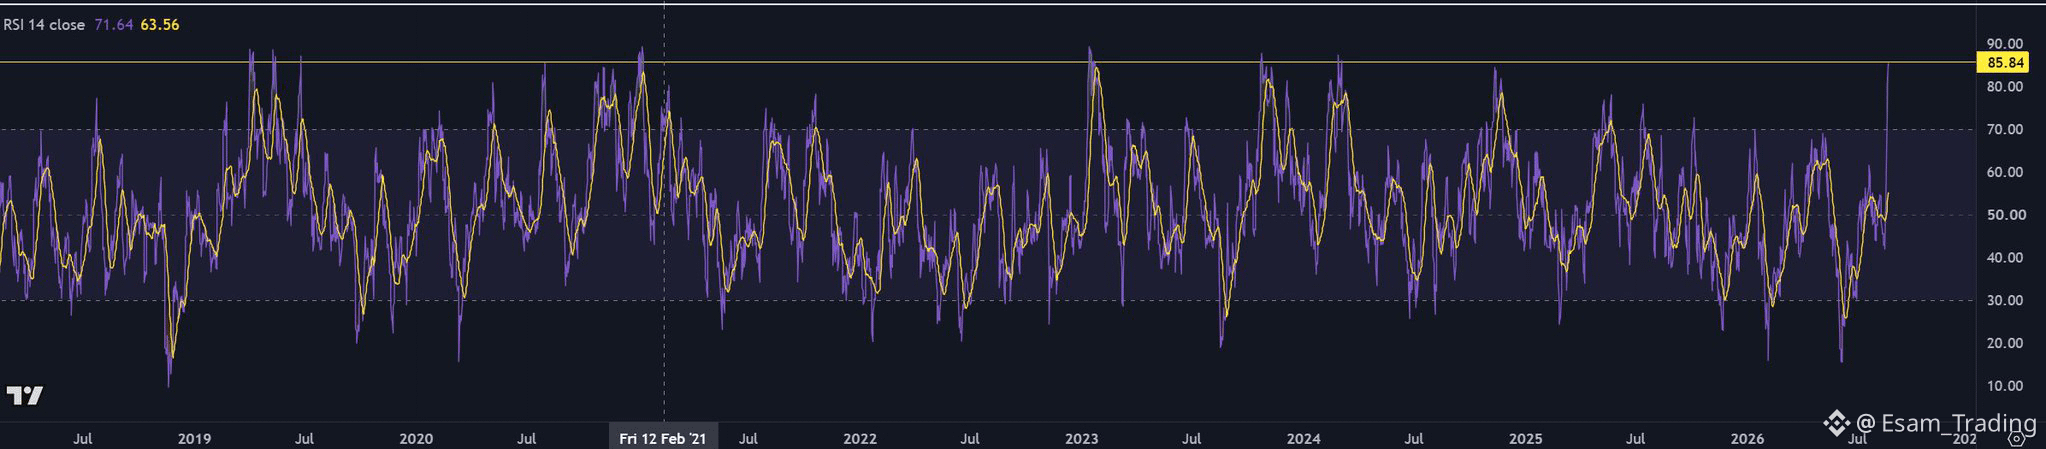Click the 2024 label on the time axis

point(1304,438)
